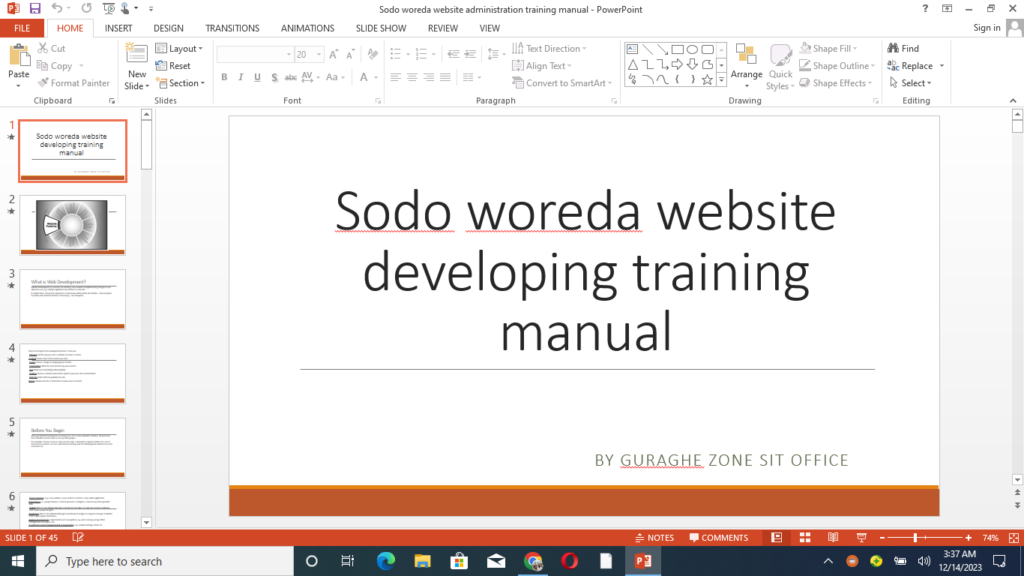Viewport: 1024px width, 576px height.
Task: Select the star shape in shapes gallery
Action: (708, 79)
